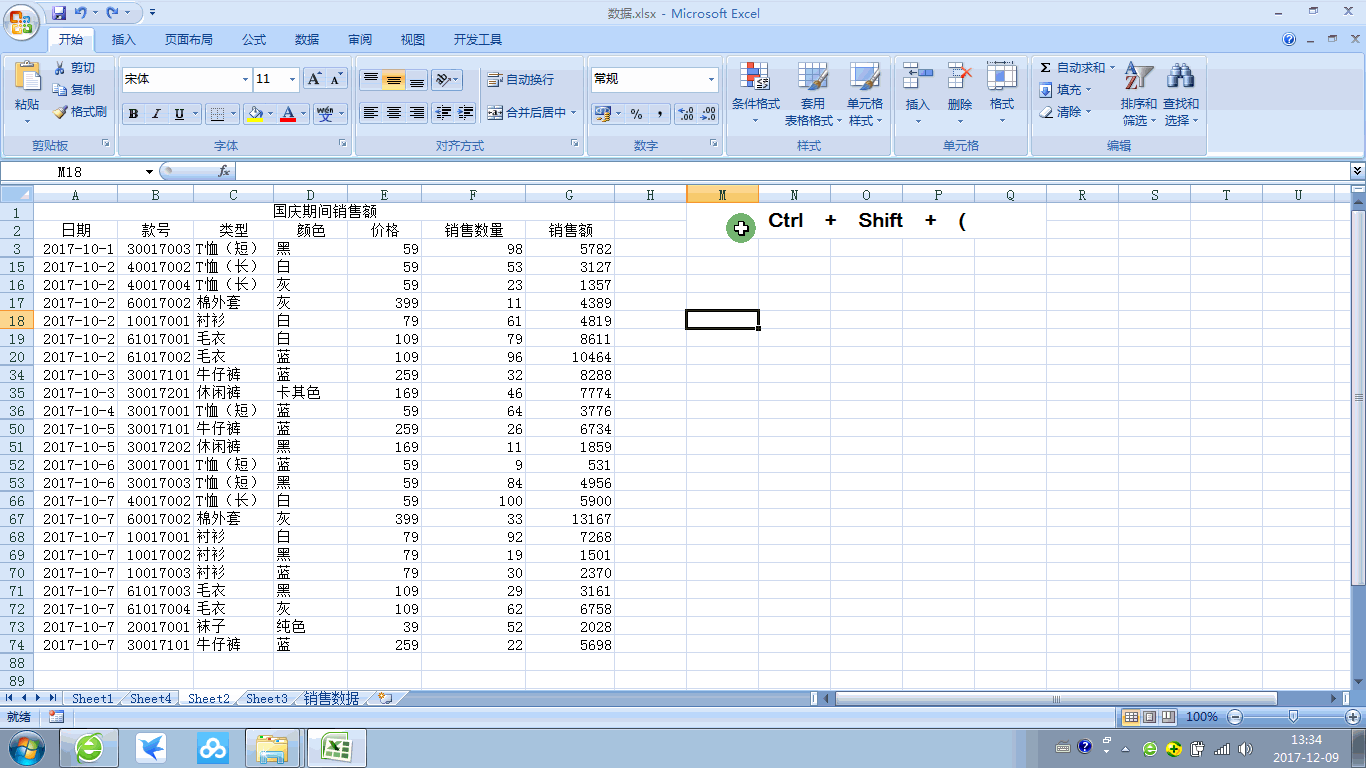This screenshot has height=768, width=1366.
Task: Open the 字体 group dialog launcher
Action: click(x=343, y=145)
